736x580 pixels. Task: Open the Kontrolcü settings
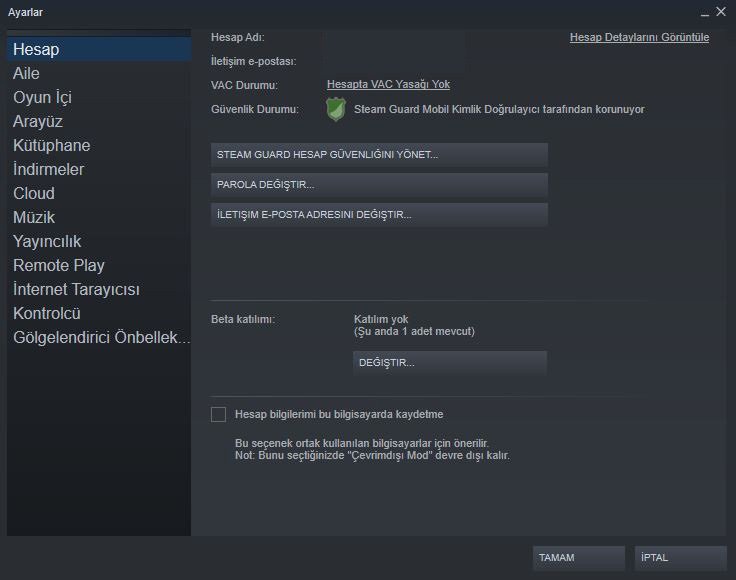pos(46,313)
